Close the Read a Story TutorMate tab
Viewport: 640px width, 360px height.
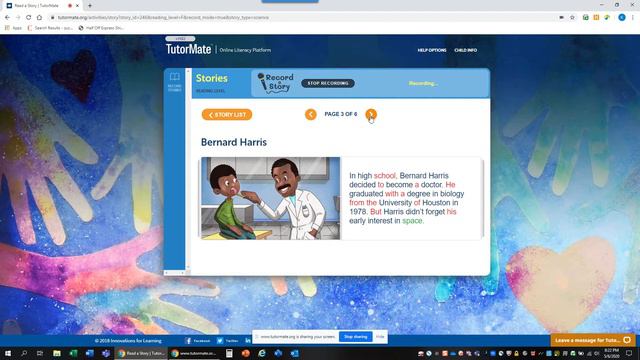77,6
